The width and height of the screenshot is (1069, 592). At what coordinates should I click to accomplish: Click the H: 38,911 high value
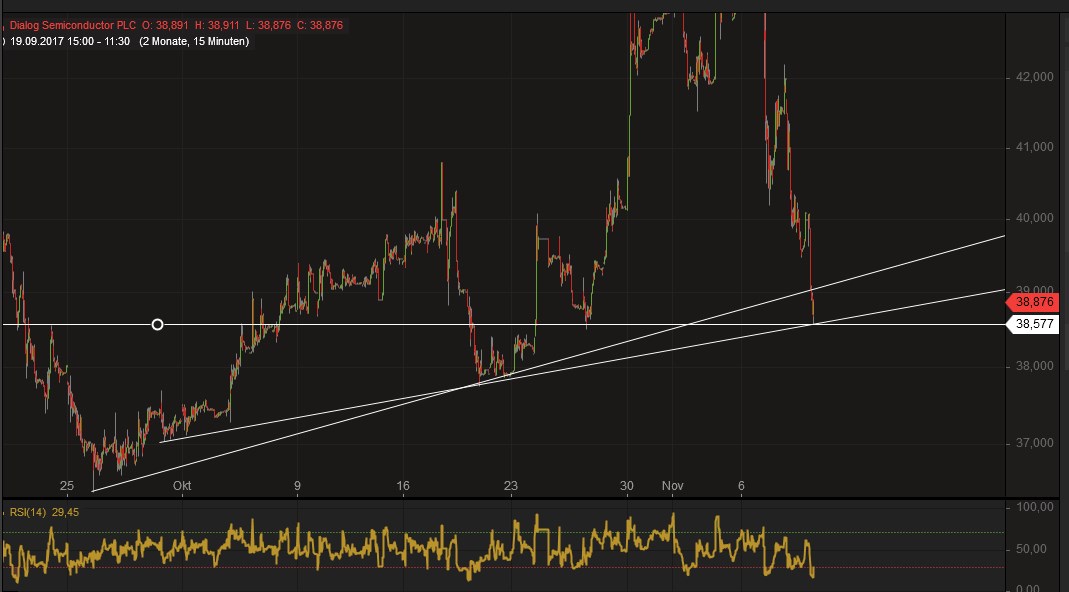[215, 25]
